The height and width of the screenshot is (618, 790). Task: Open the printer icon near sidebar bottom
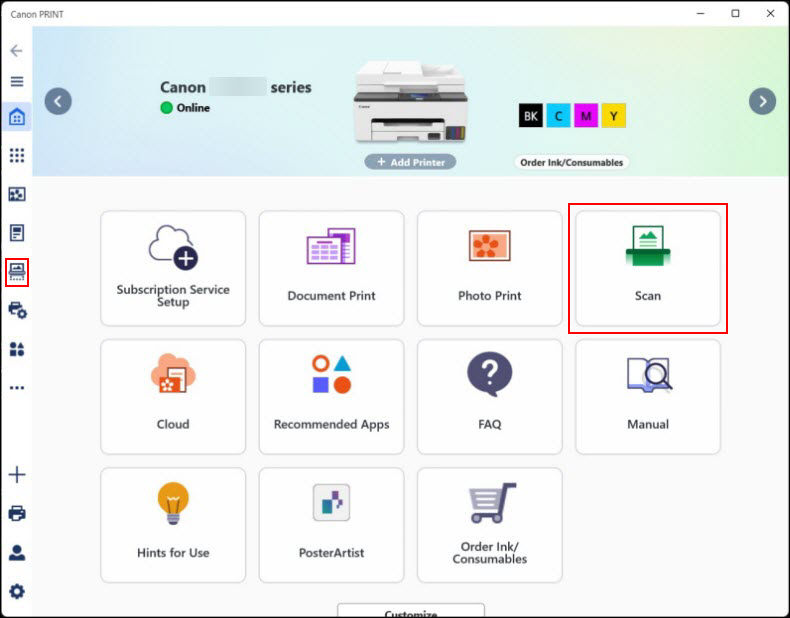[17, 513]
